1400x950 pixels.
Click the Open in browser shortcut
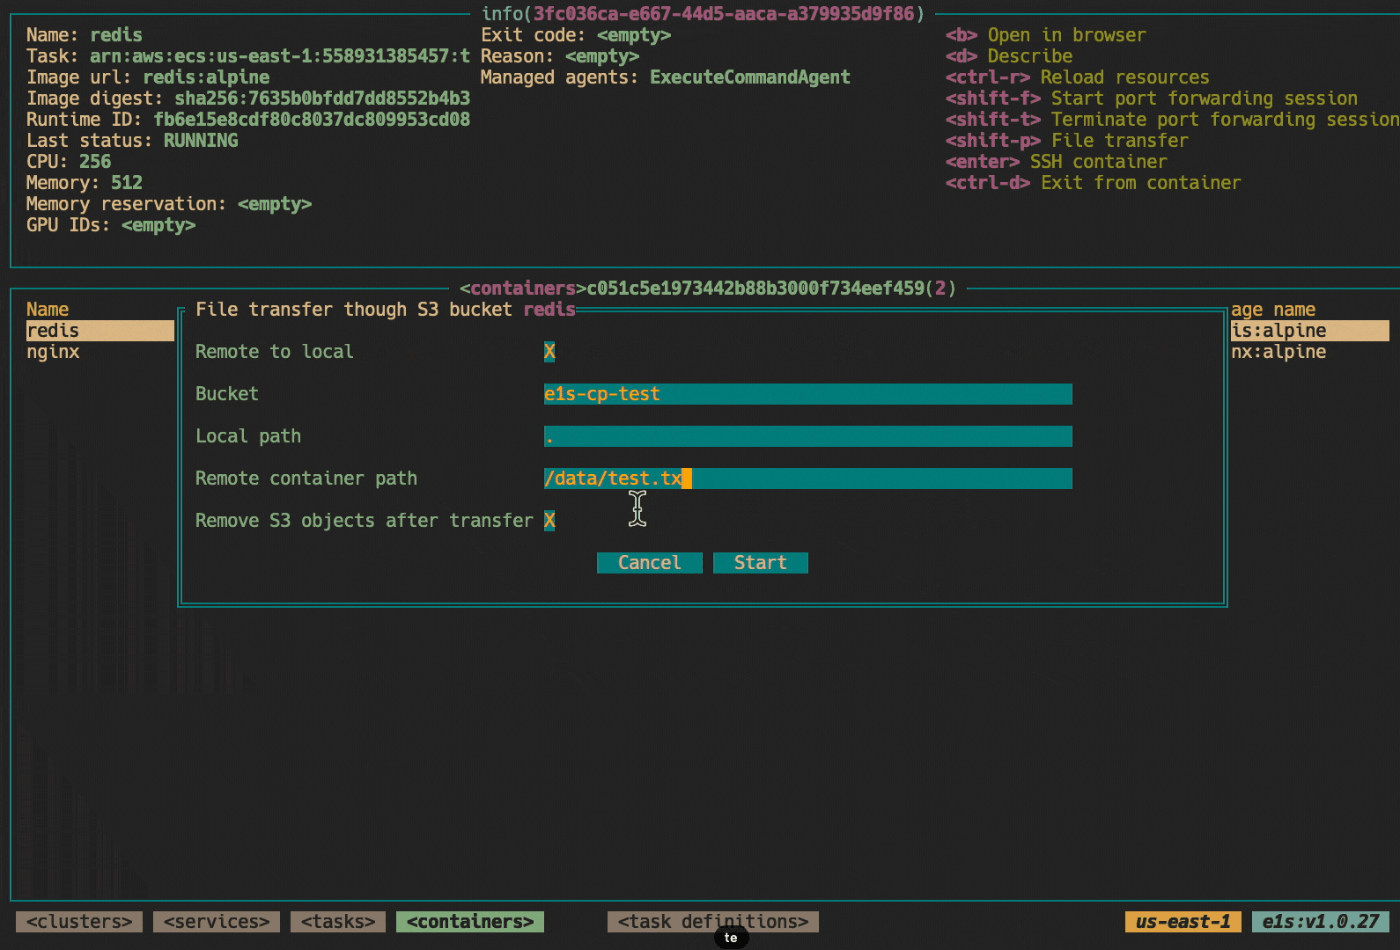(1046, 35)
